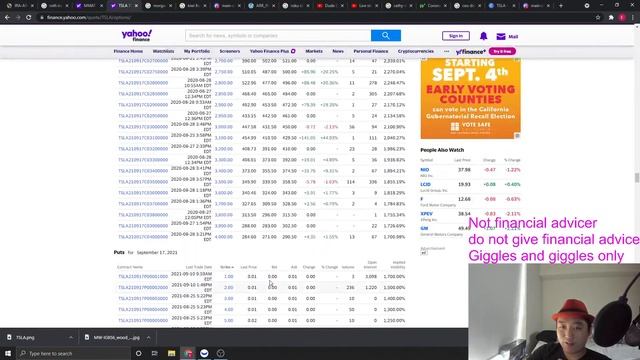Open the Chrome profile avatar
This screenshot has width=640, height=360.
[622, 18]
